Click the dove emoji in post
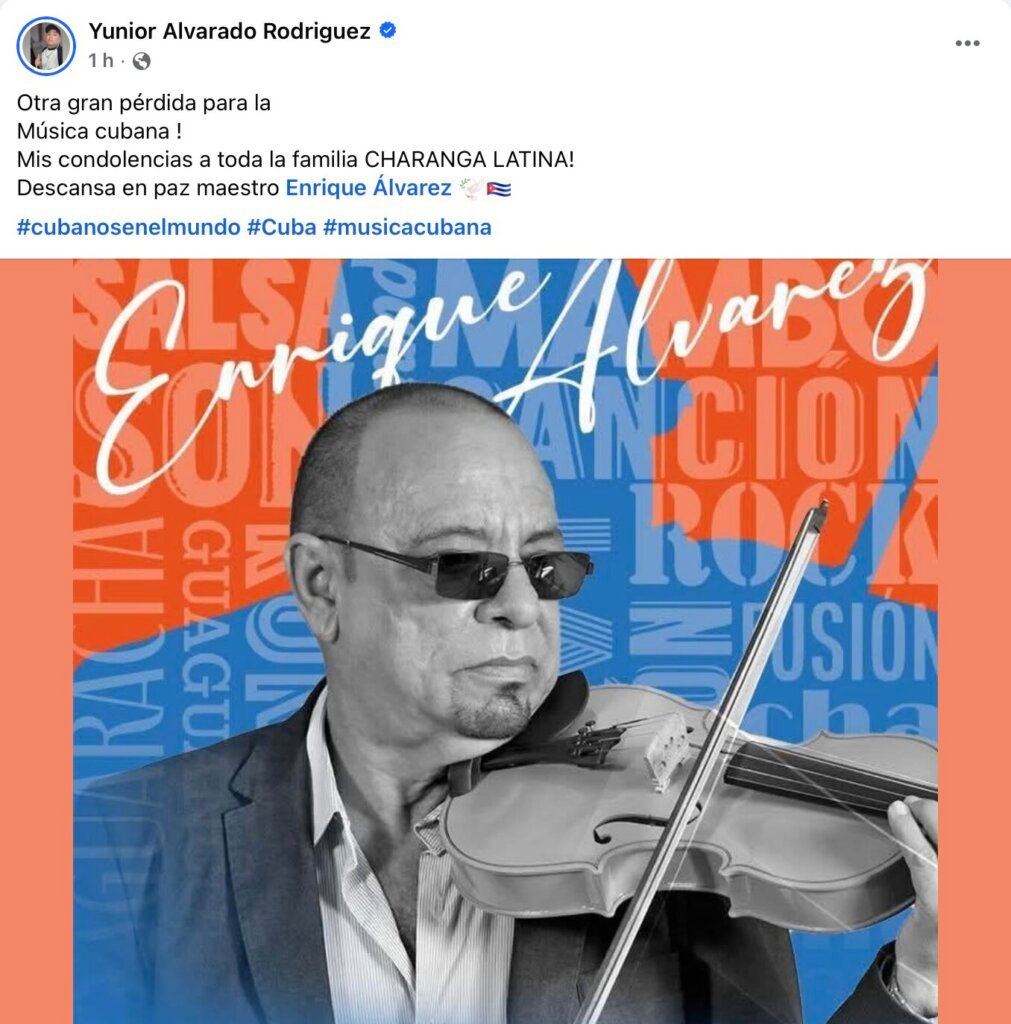 [471, 188]
